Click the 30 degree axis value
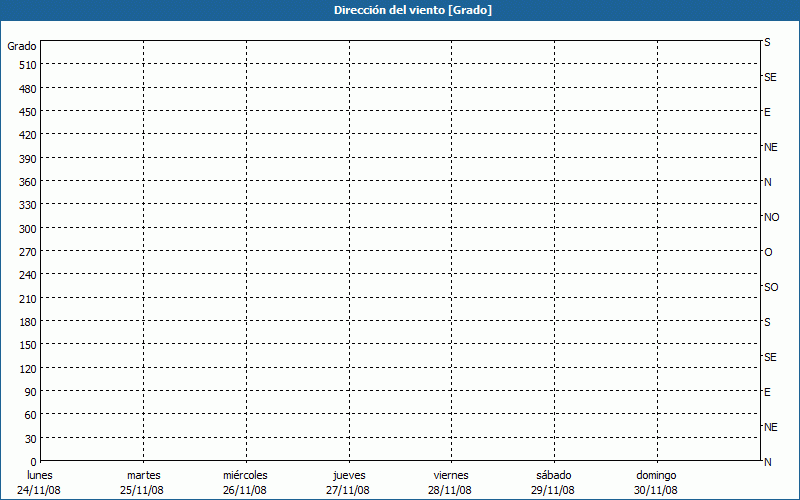The image size is (800, 500). [30, 439]
